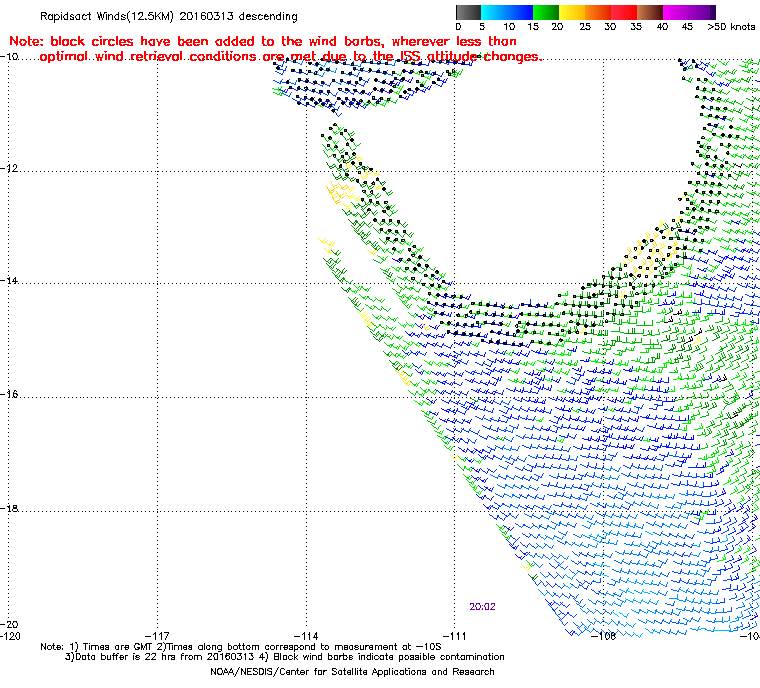Click the "-117" longitude axis label
The width and height of the screenshot is (760, 688).
tap(158, 636)
